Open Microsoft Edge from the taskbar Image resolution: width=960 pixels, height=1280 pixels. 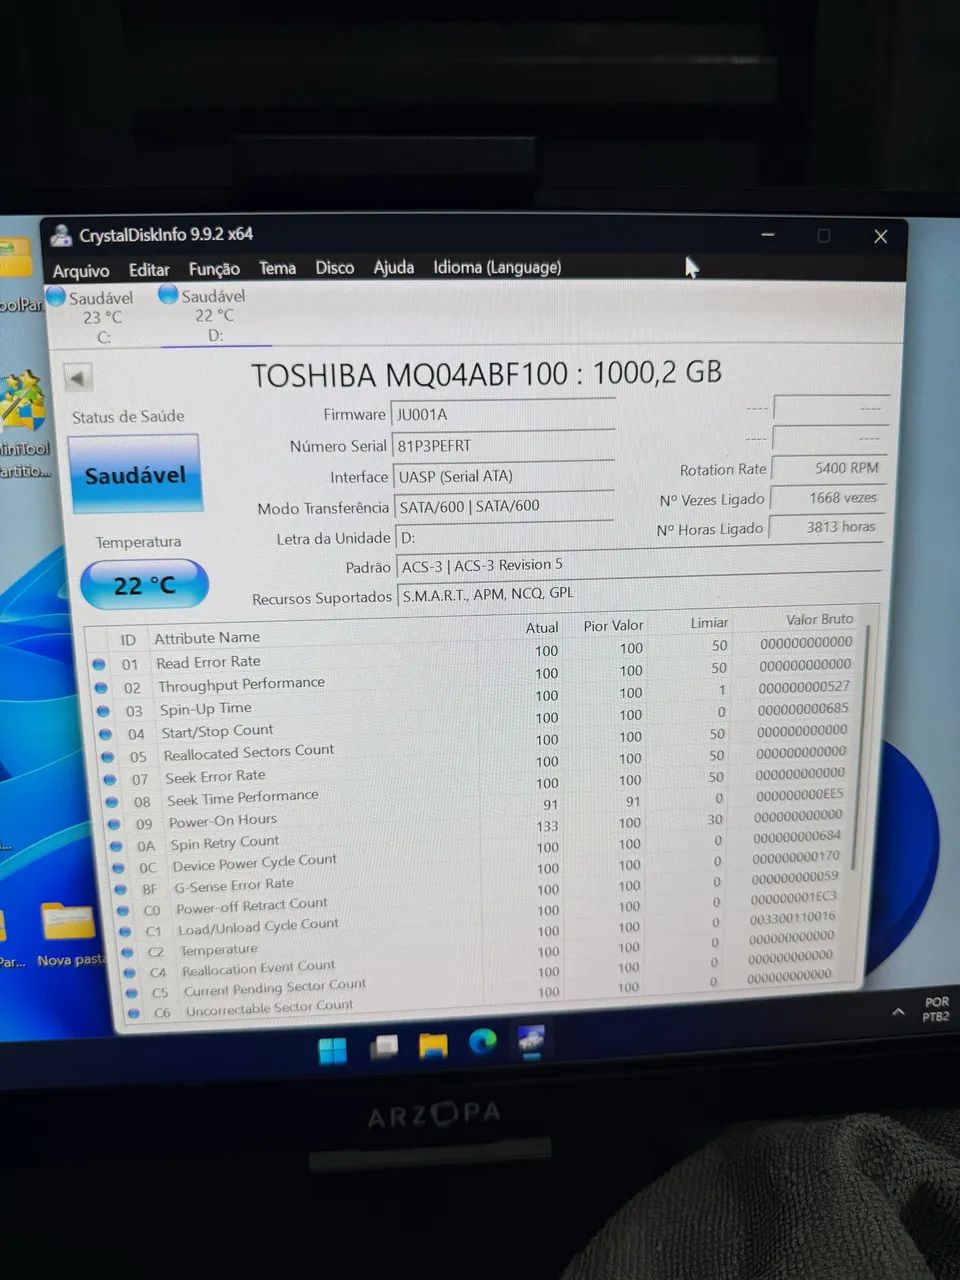pos(482,1043)
